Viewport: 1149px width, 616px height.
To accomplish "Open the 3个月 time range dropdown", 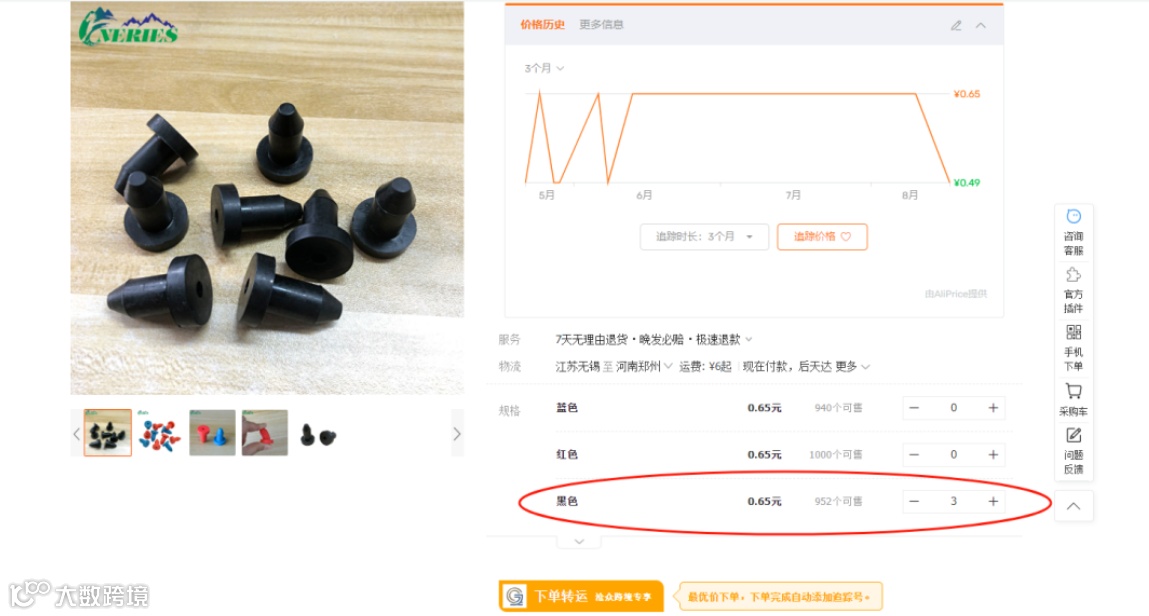I will [544, 68].
